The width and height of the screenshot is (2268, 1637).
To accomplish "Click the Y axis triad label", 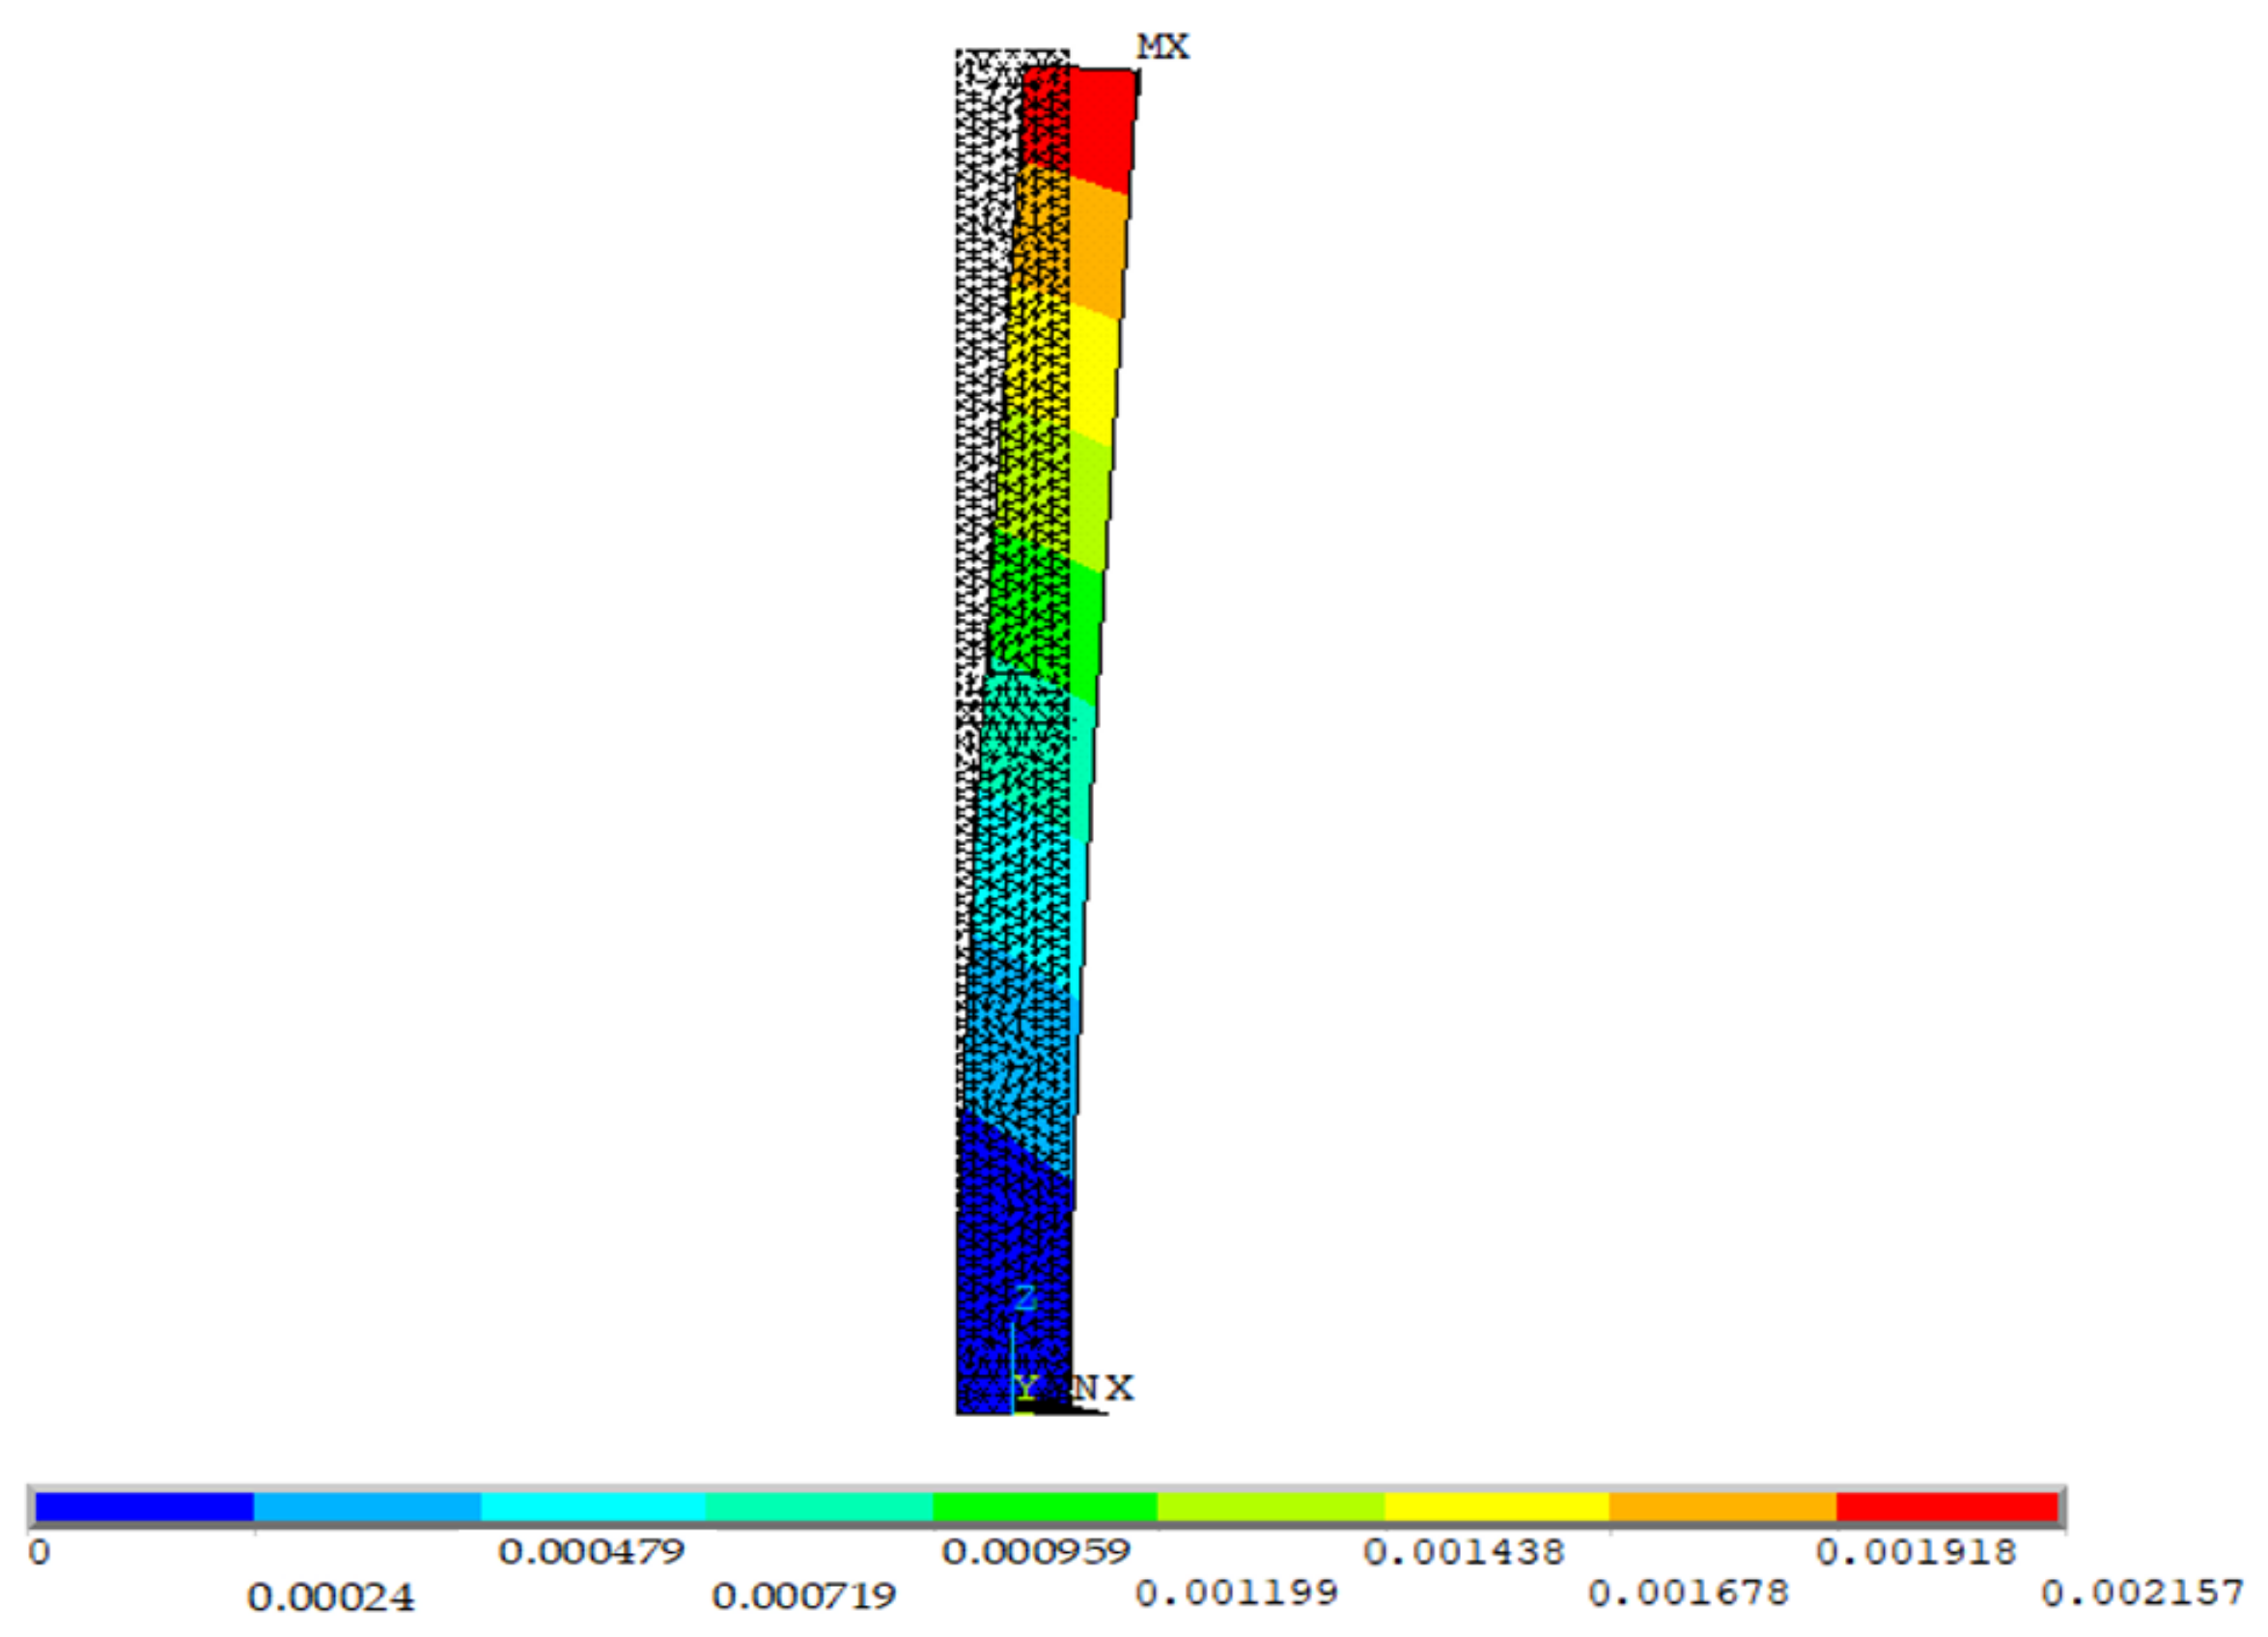I will point(1025,1387).
